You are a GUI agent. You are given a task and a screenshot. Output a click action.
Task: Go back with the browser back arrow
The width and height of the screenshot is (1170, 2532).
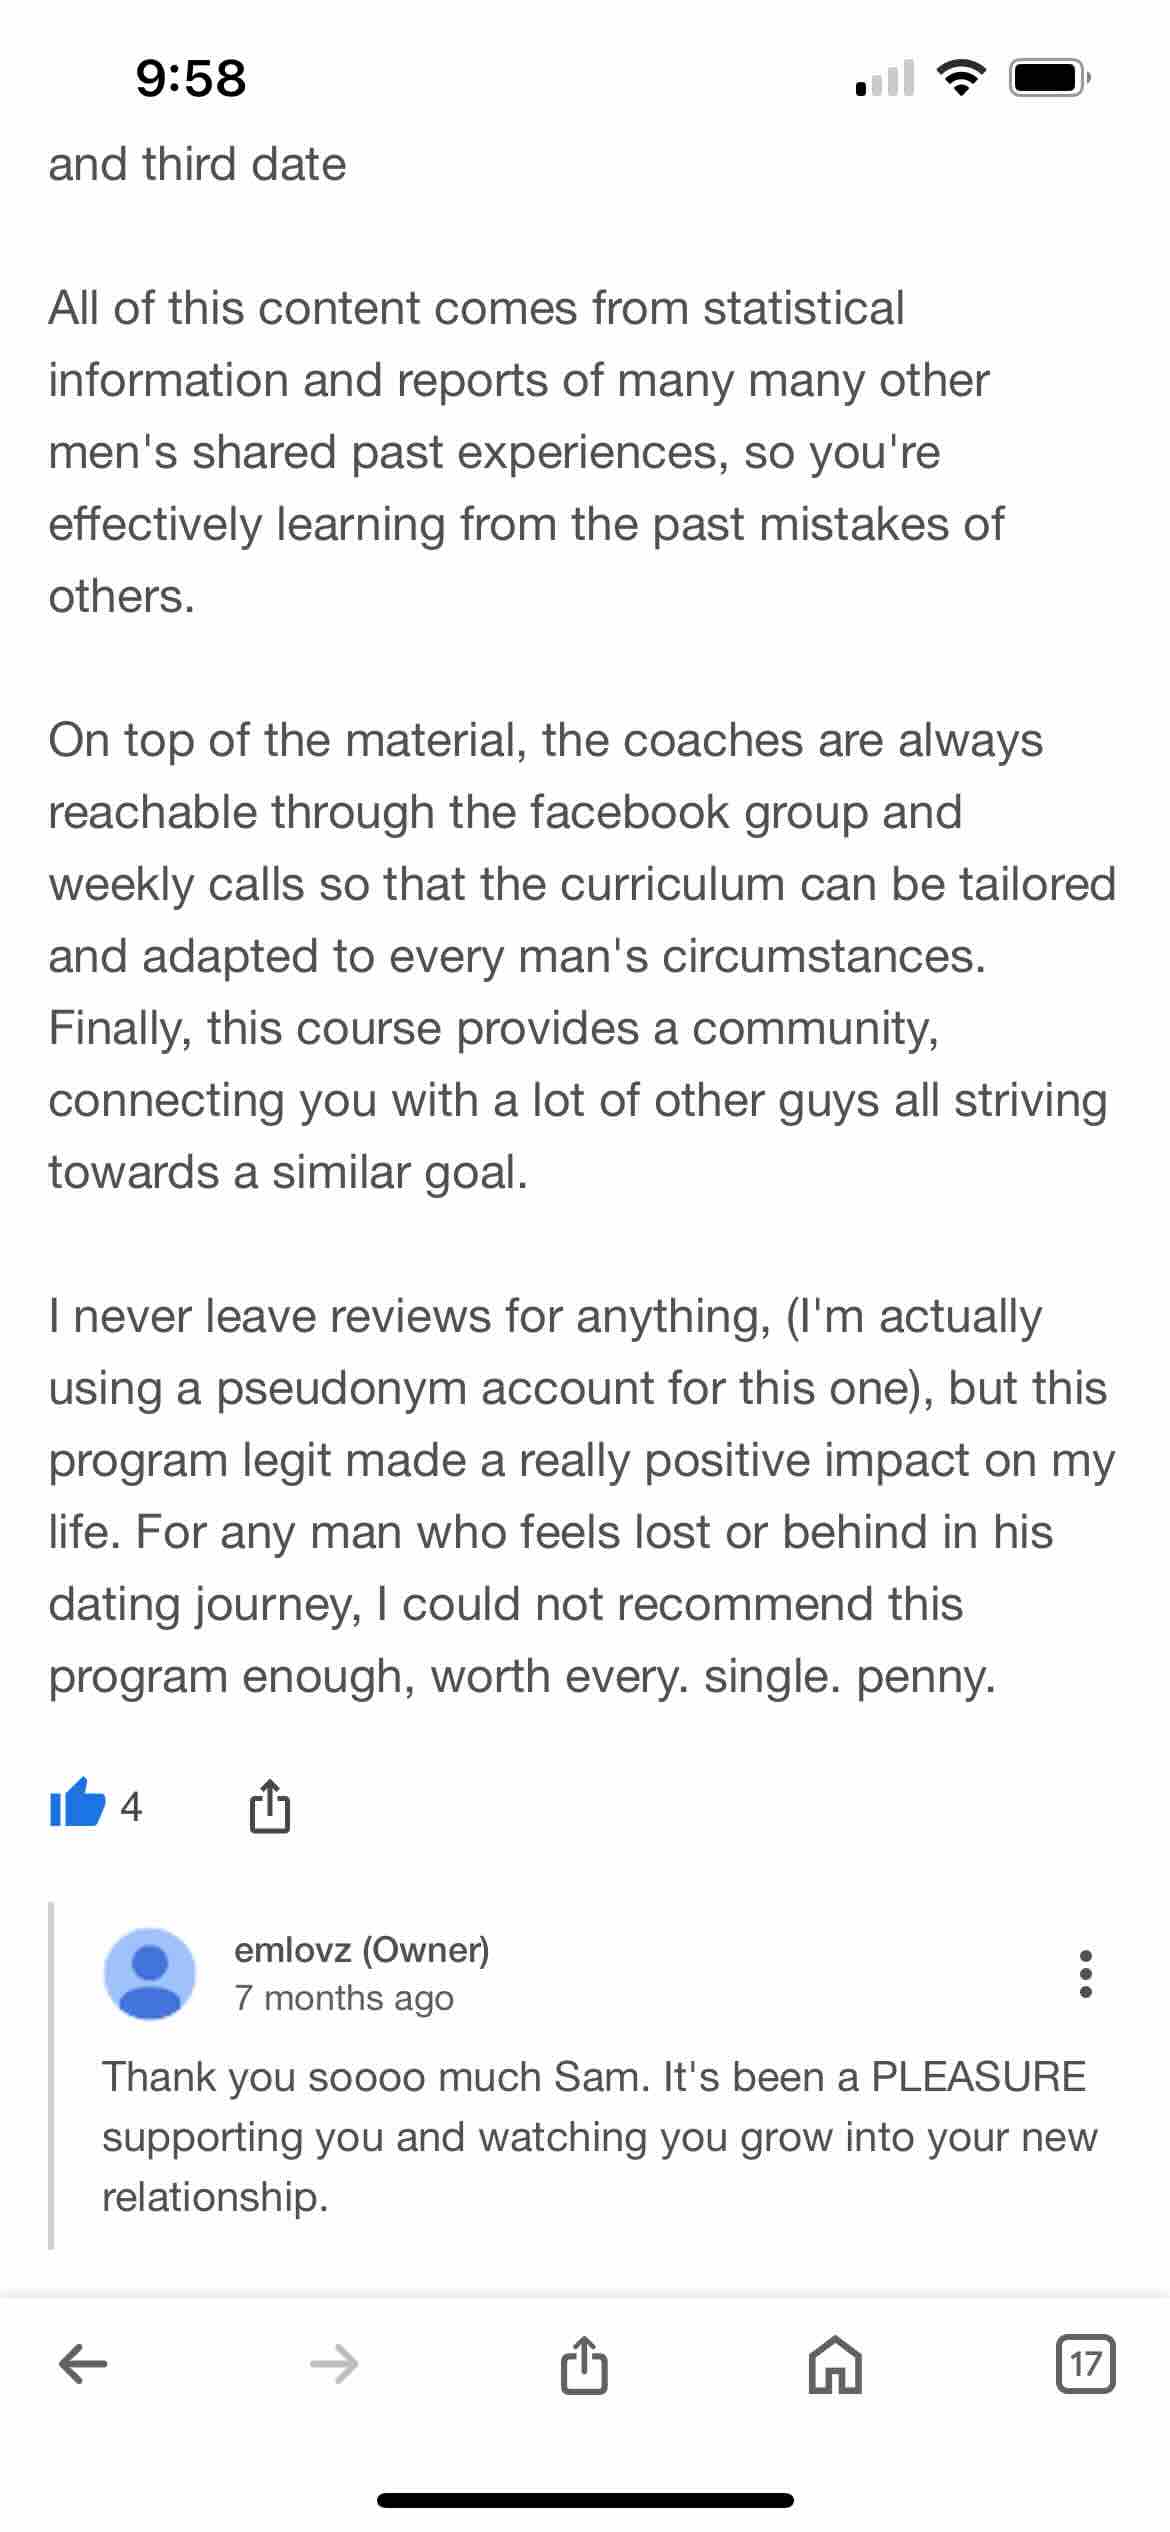point(83,2364)
